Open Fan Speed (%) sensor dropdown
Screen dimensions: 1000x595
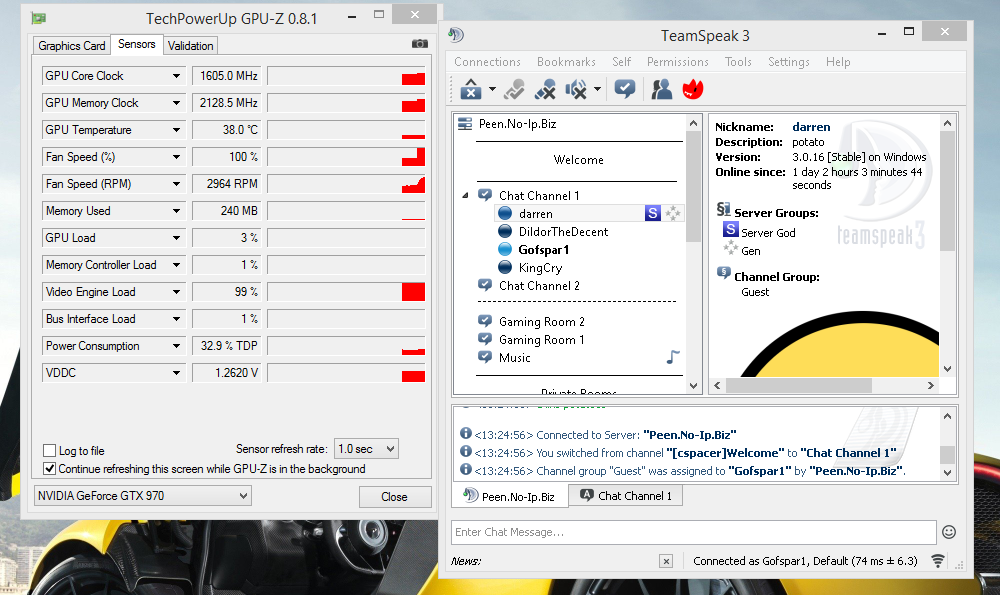(x=176, y=157)
